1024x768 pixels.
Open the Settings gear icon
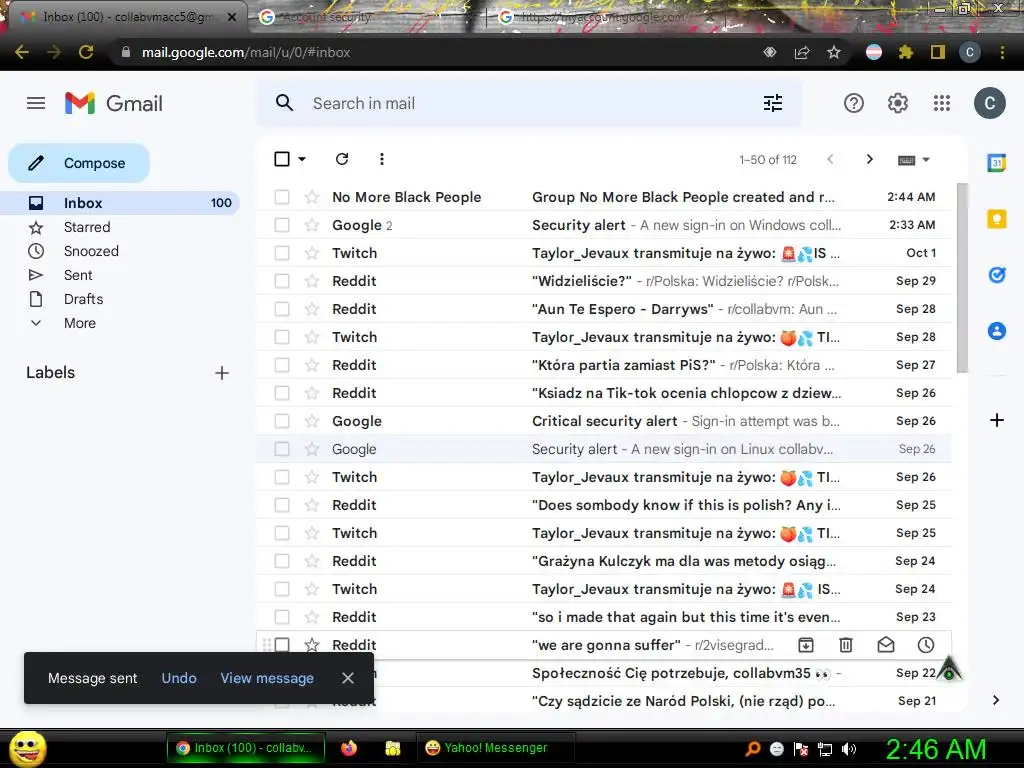coord(898,103)
